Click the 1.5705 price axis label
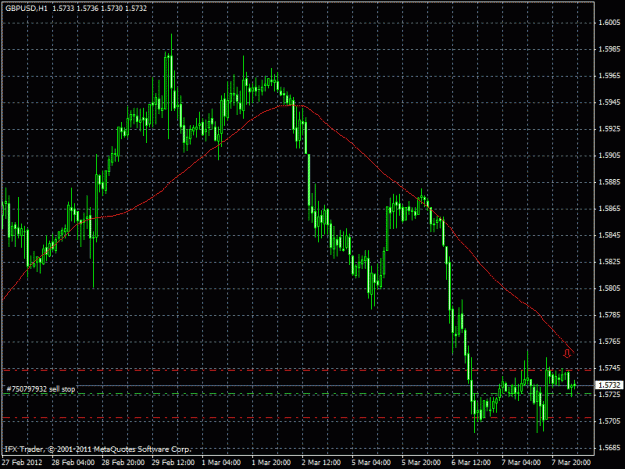The image size is (625, 469). pos(609,421)
